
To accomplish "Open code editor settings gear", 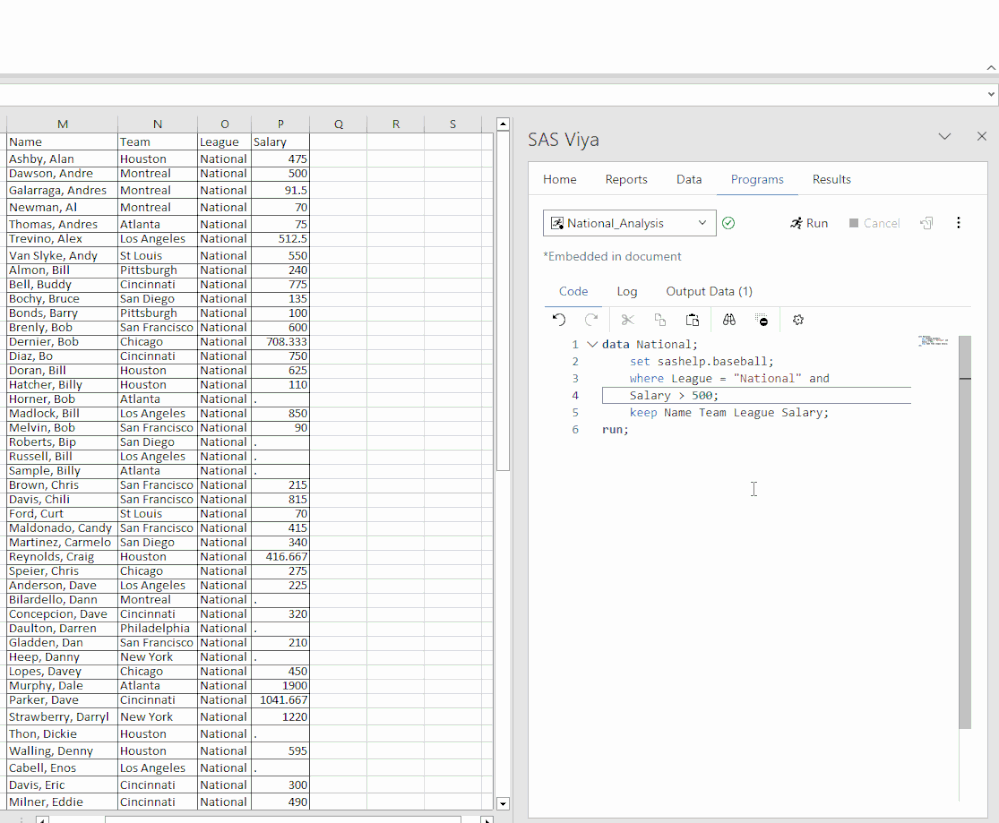I will click(x=798, y=320).
